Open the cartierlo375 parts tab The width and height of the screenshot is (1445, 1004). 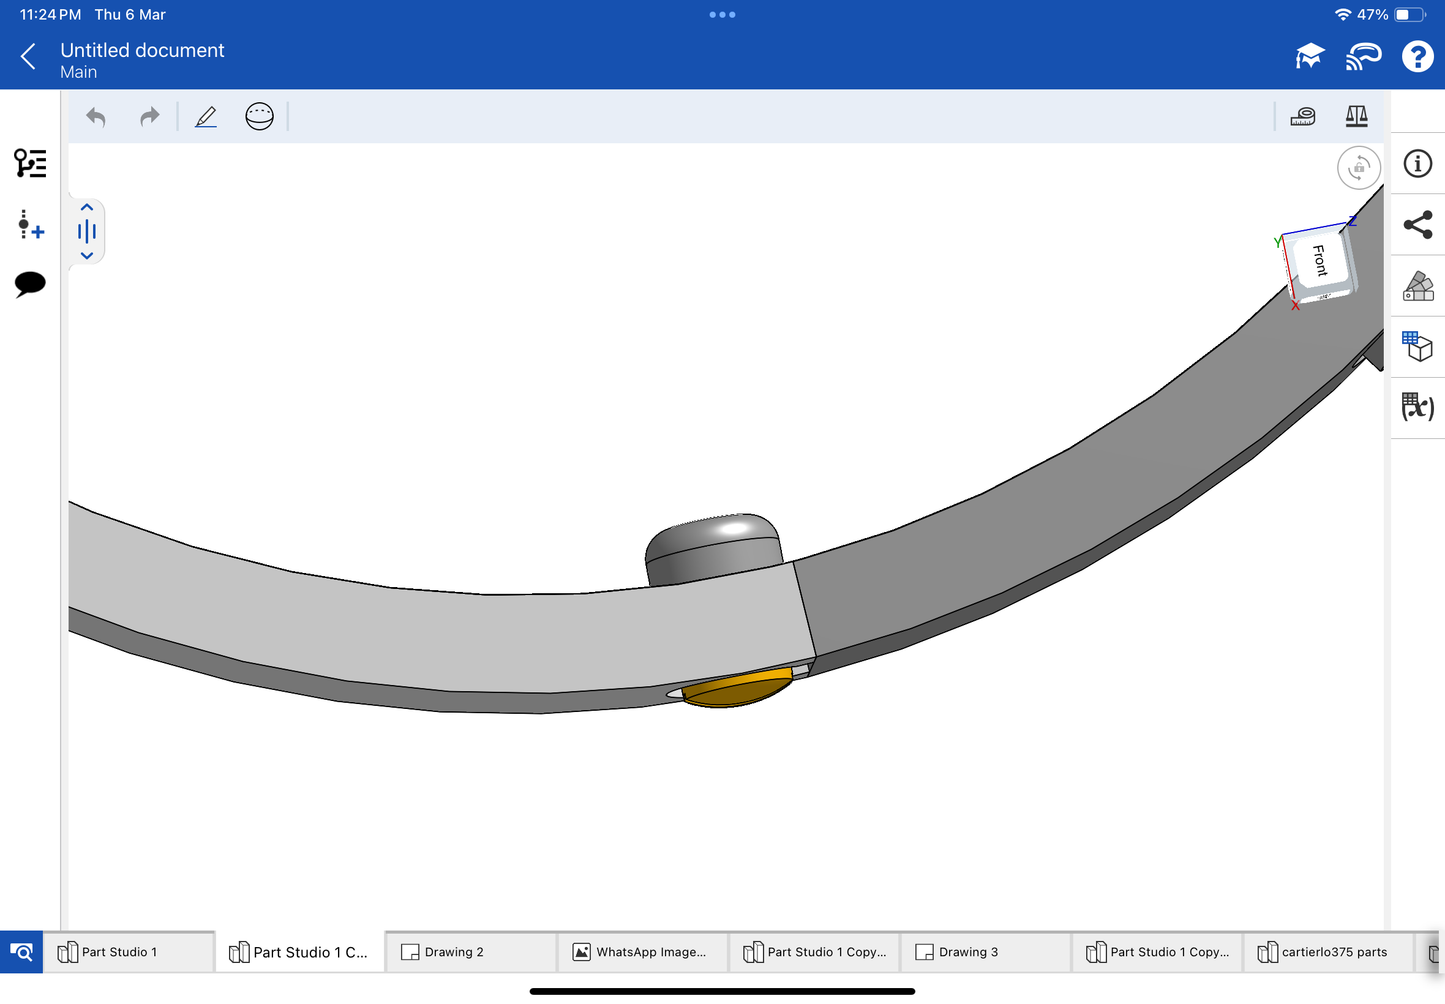coord(1327,952)
